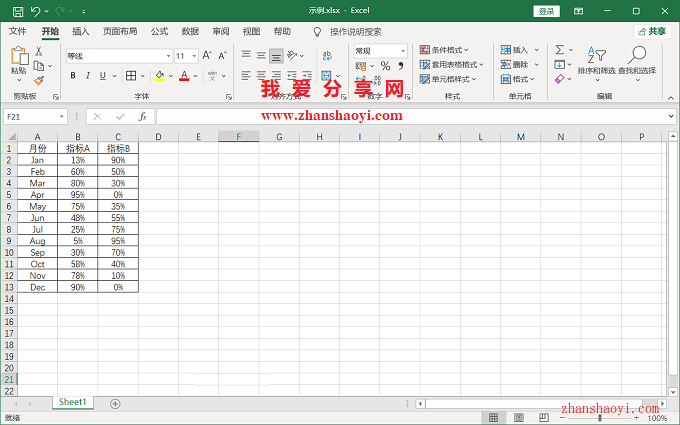Open Find and Select magnifier
The height and width of the screenshot is (425, 680).
click(637, 63)
